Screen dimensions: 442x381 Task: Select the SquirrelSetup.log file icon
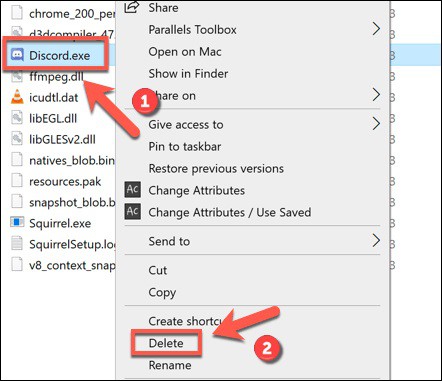(x=17, y=243)
